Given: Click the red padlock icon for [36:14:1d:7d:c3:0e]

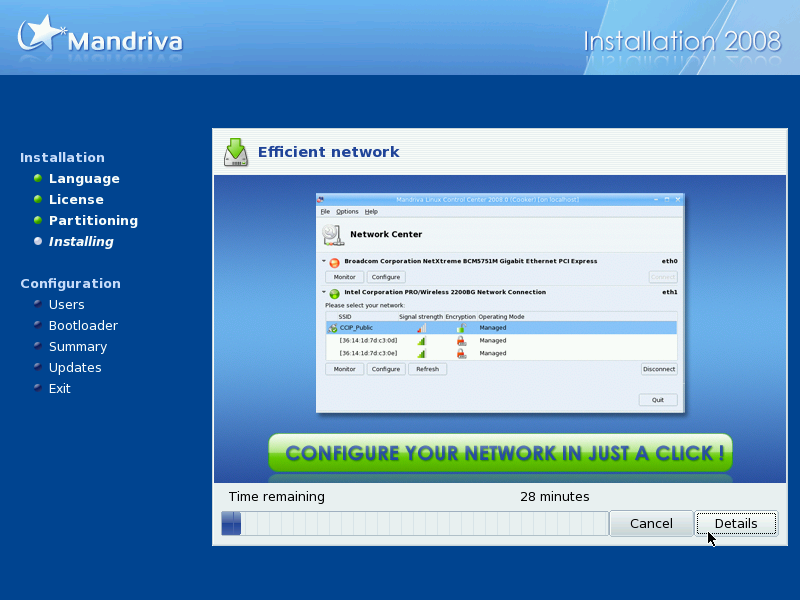Looking at the screenshot, I should 461,353.
